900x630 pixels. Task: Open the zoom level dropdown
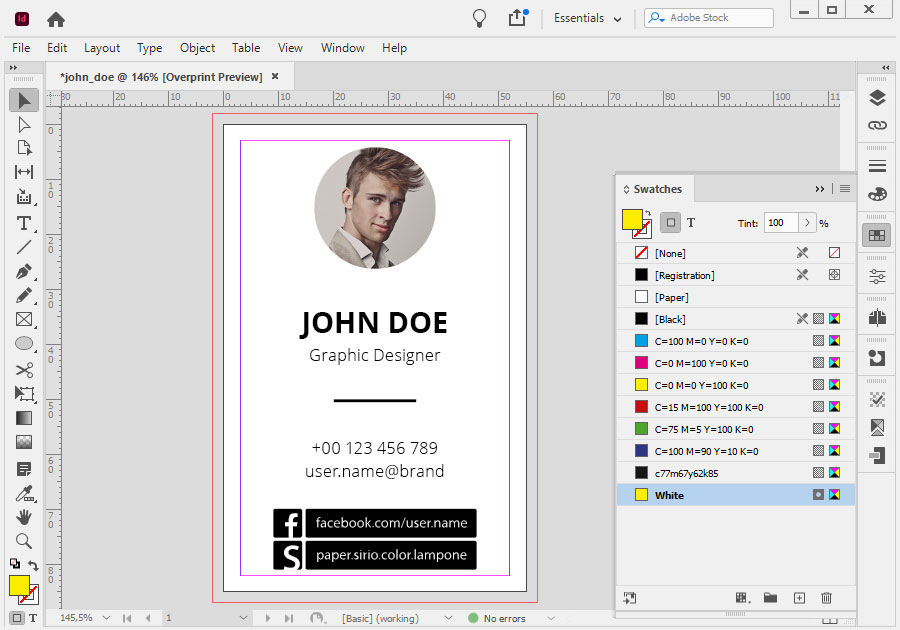(106, 618)
